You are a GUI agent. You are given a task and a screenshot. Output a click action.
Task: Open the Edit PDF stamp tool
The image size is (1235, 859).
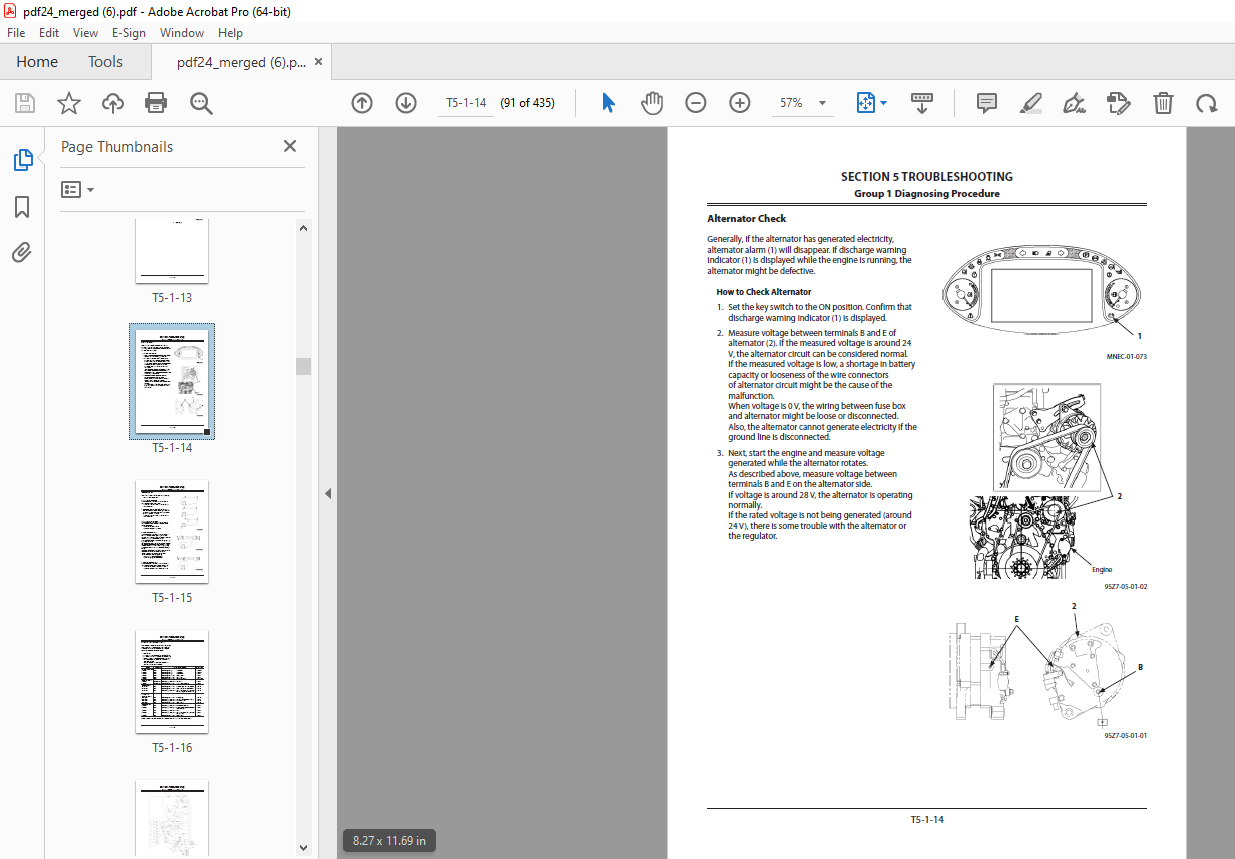coord(1118,103)
